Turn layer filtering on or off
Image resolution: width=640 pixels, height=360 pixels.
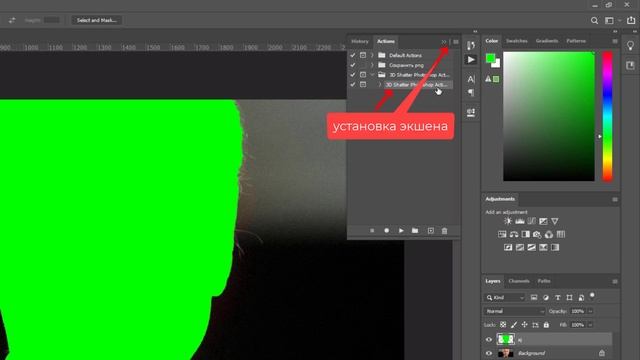tap(592, 295)
